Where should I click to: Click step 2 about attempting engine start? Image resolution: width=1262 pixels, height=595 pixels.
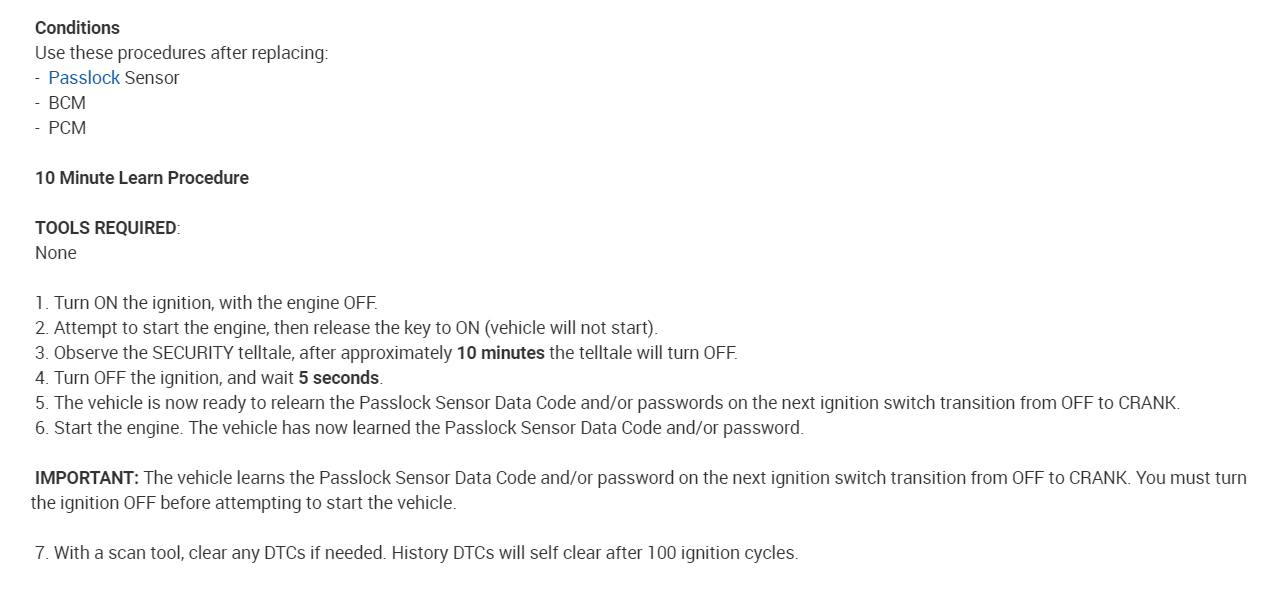tap(347, 328)
